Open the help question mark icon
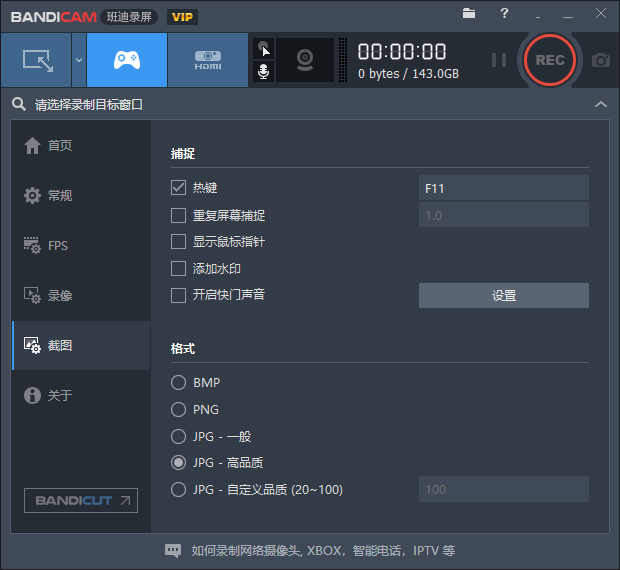Viewport: 620px width, 570px height. pos(504,14)
